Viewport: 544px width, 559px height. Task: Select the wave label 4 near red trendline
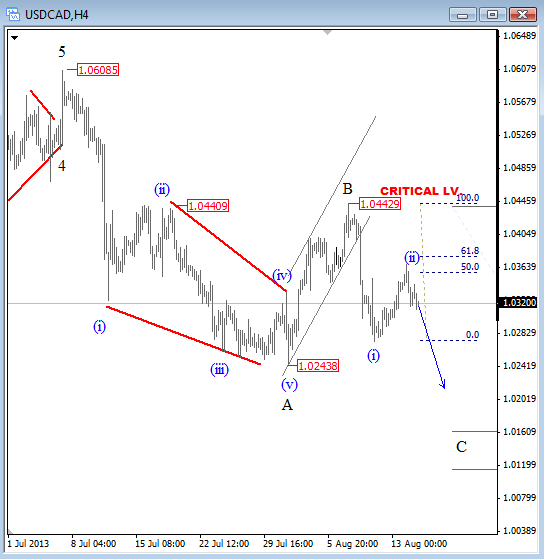[x=62, y=166]
